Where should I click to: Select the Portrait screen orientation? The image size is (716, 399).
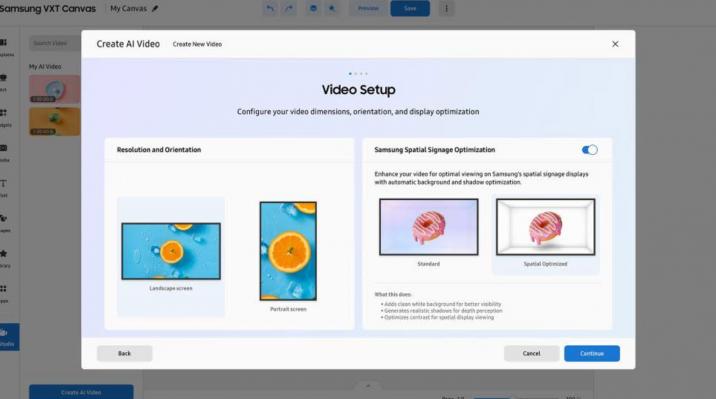click(288, 256)
